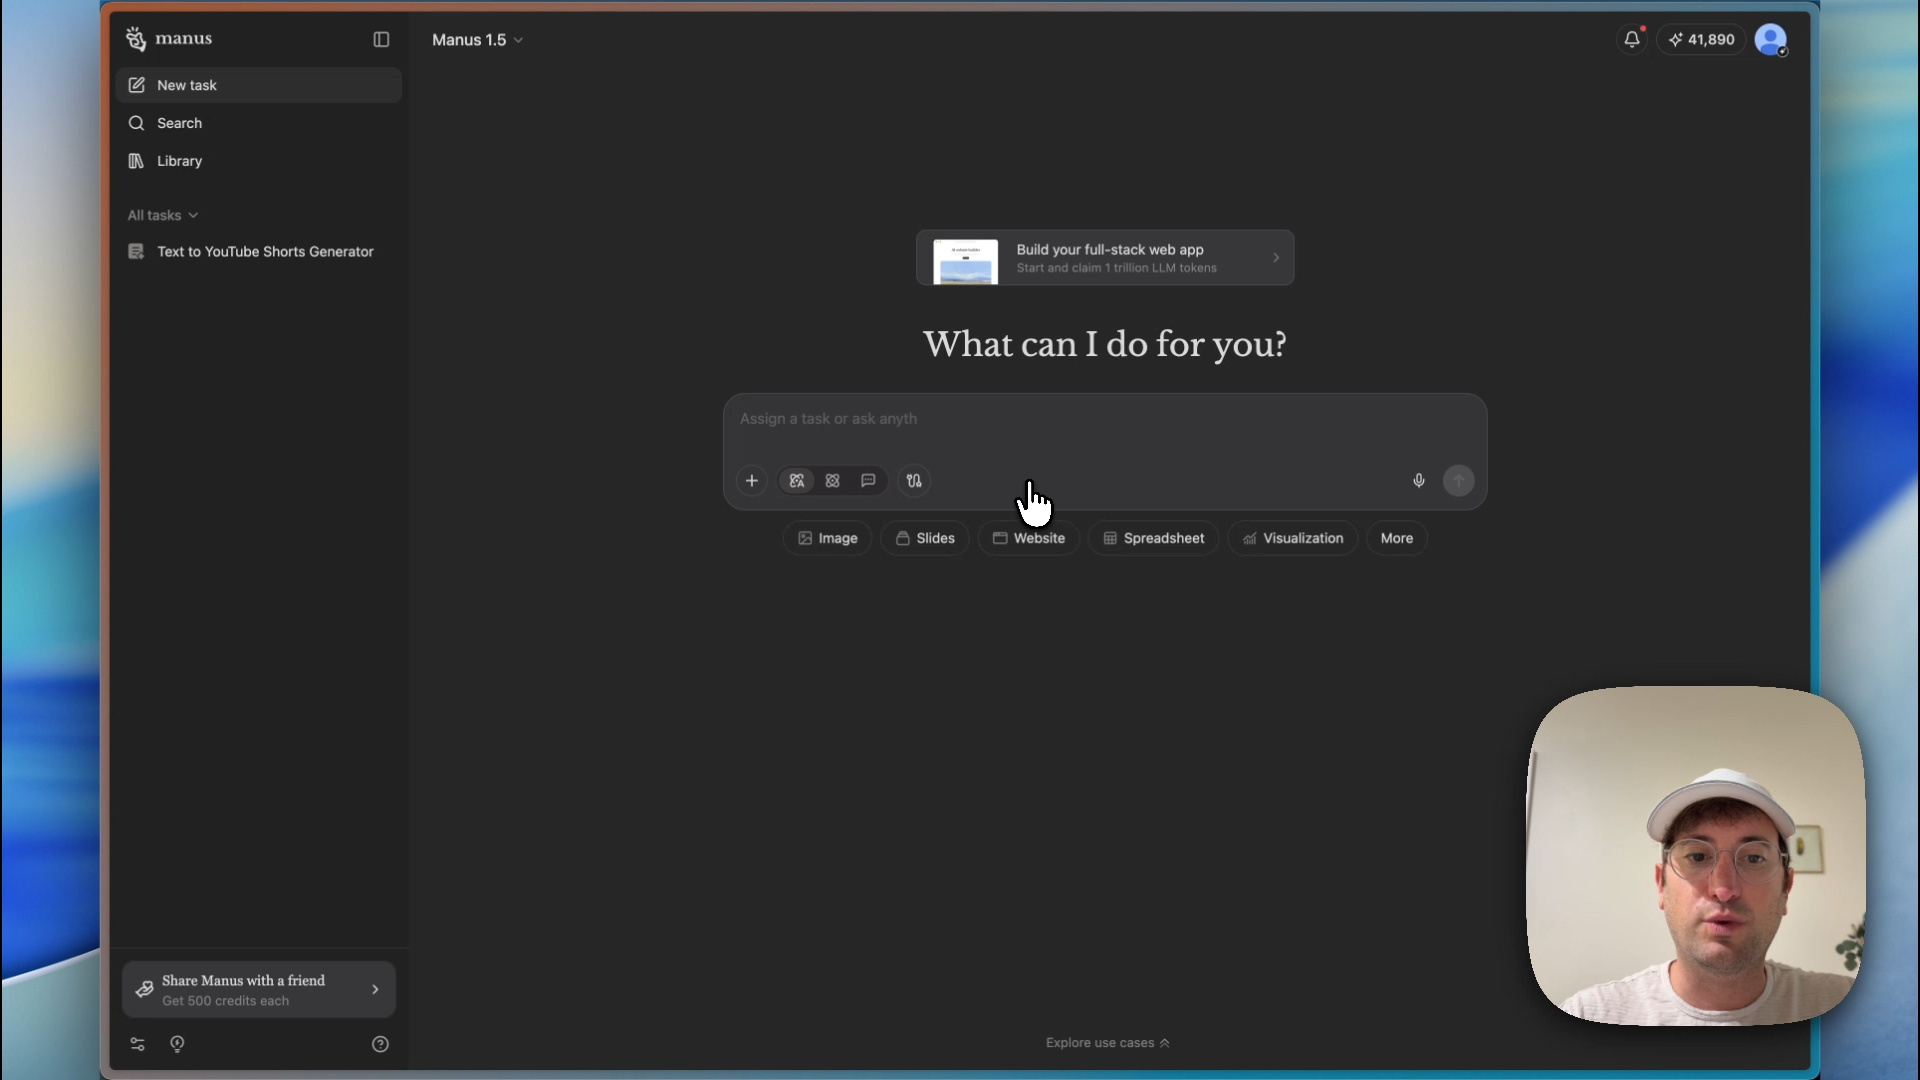Expand Explore use cases
The width and height of the screenshot is (1920, 1080).
[x=1107, y=1042]
